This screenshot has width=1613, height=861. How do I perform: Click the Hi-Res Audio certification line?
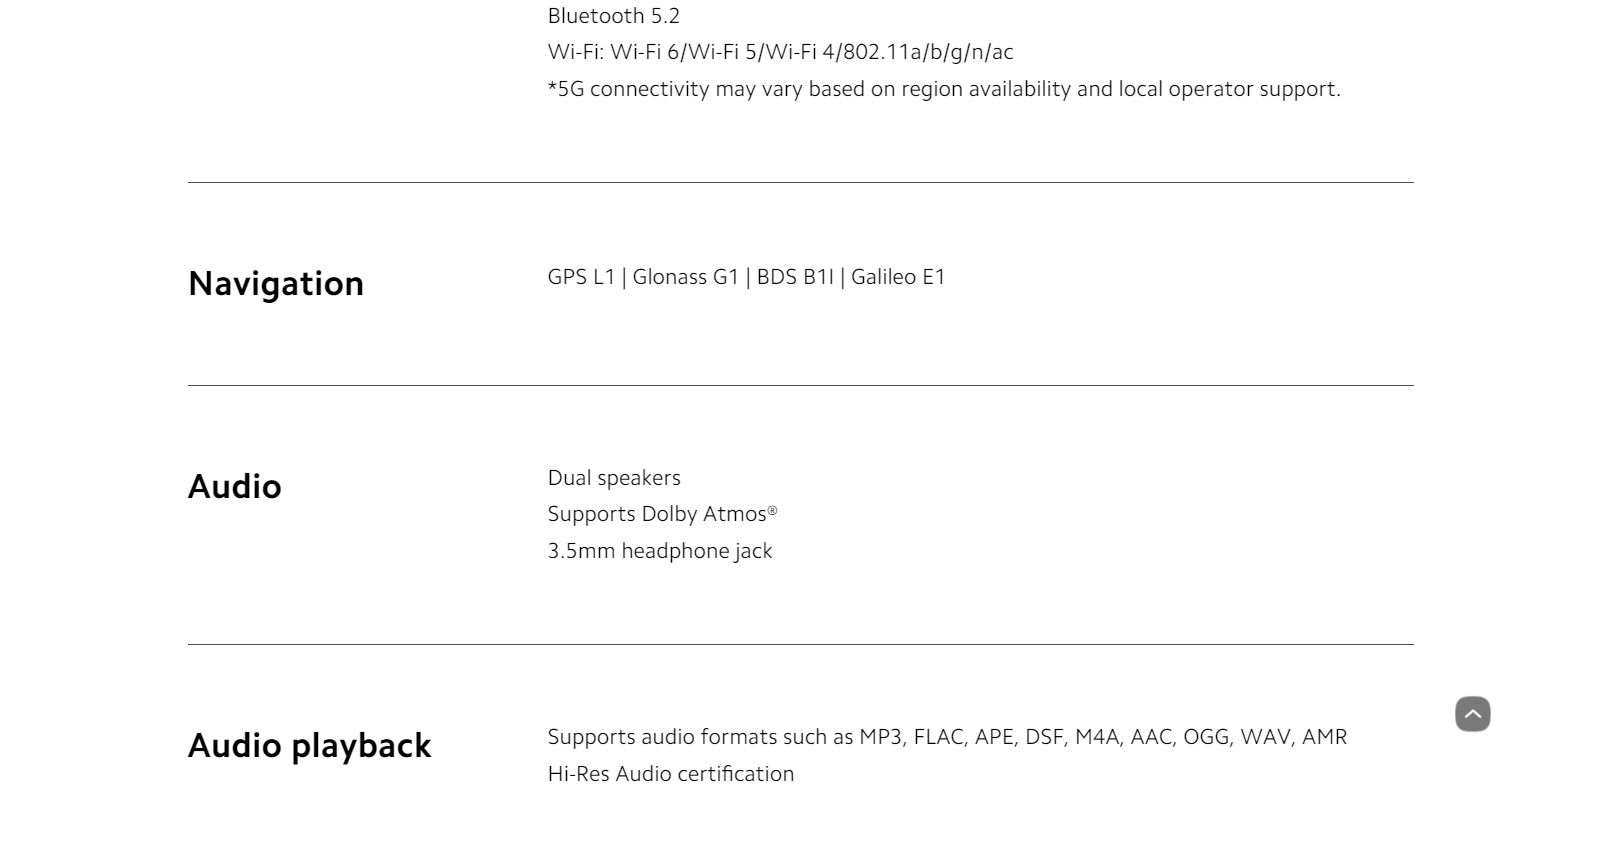point(671,774)
